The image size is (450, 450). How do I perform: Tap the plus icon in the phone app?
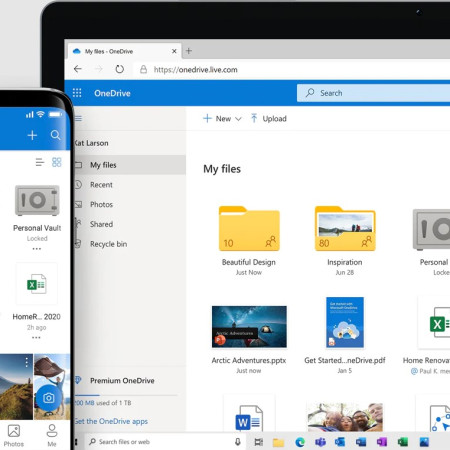click(x=32, y=135)
